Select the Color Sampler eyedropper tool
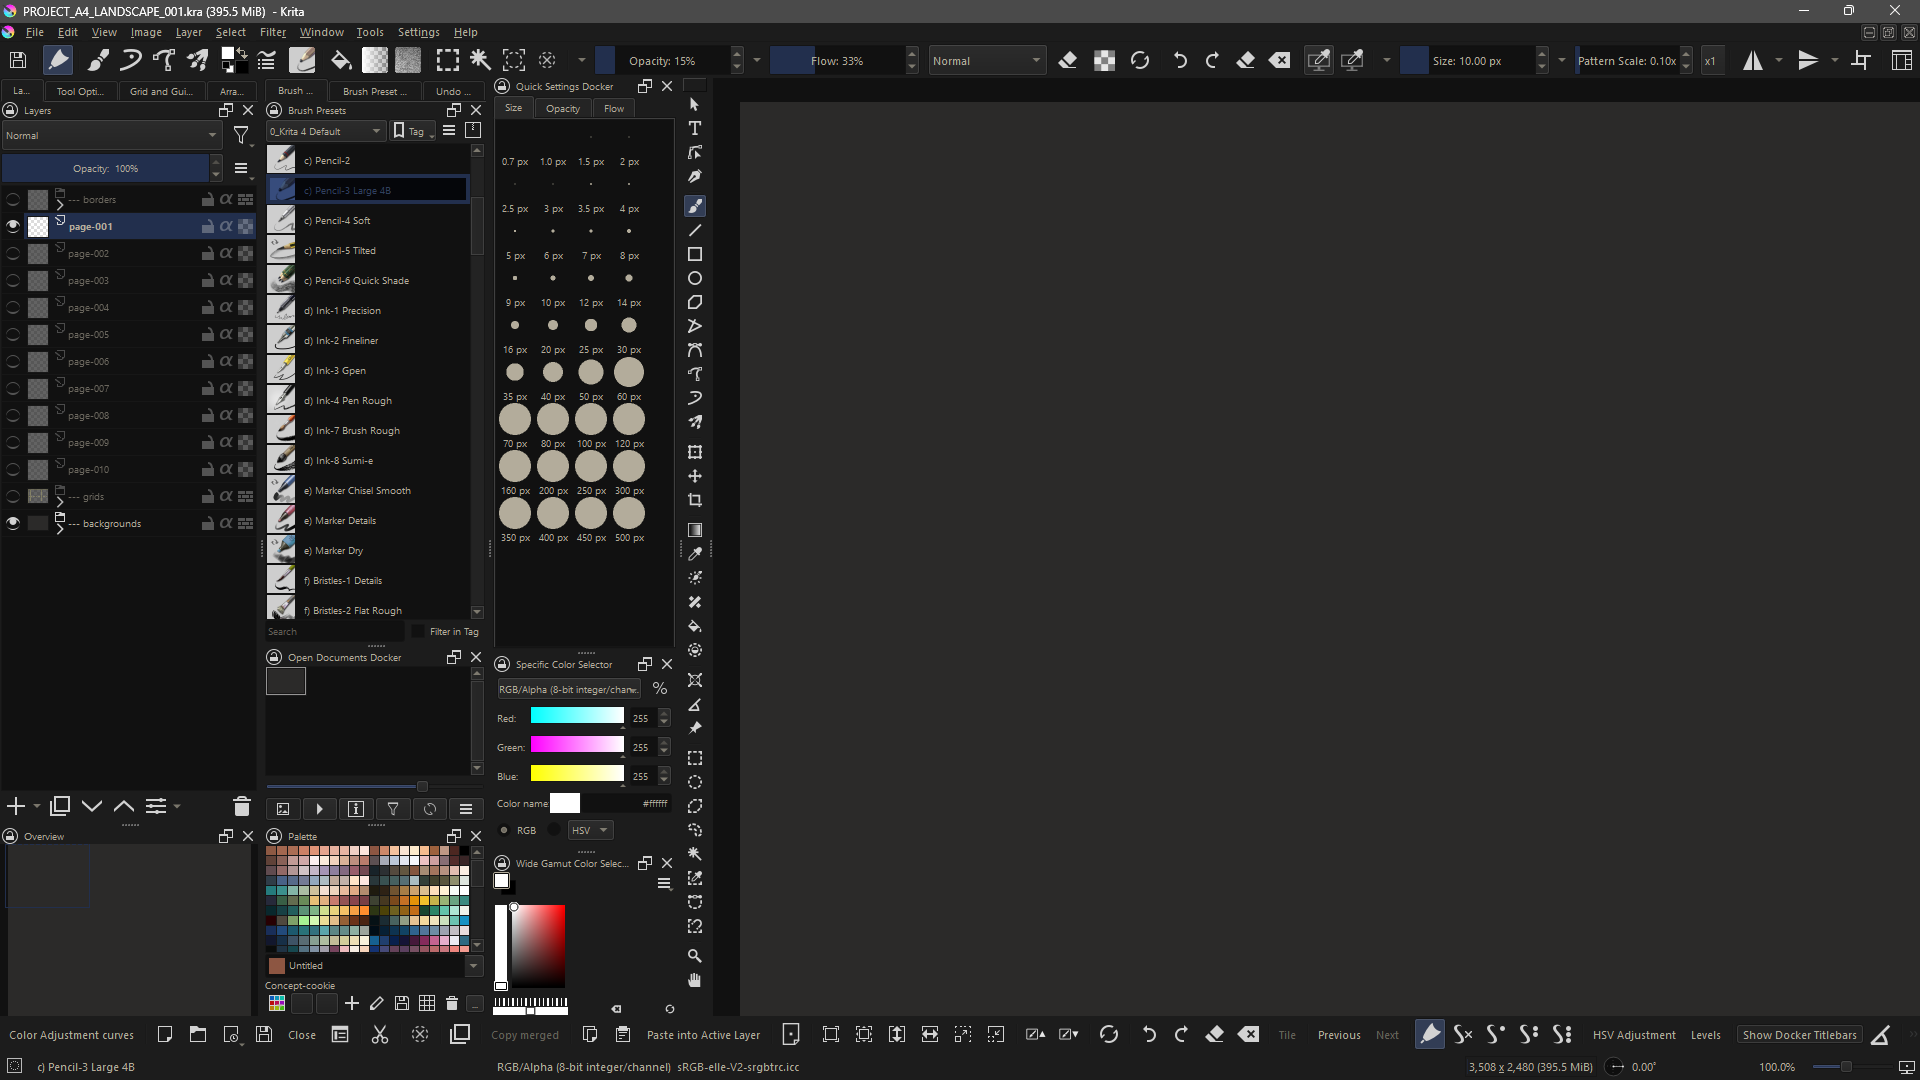Image resolution: width=1920 pixels, height=1080 pixels. (x=694, y=554)
